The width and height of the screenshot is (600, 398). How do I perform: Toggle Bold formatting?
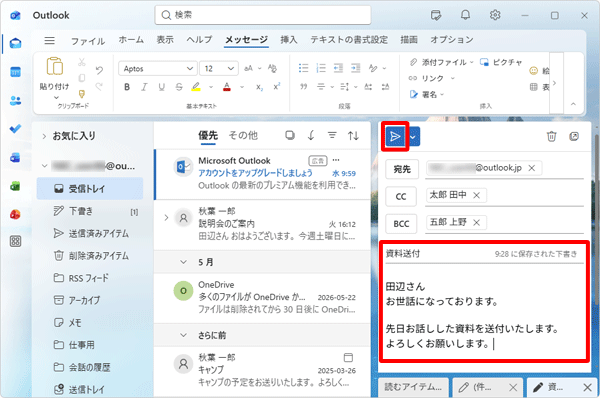[127, 87]
